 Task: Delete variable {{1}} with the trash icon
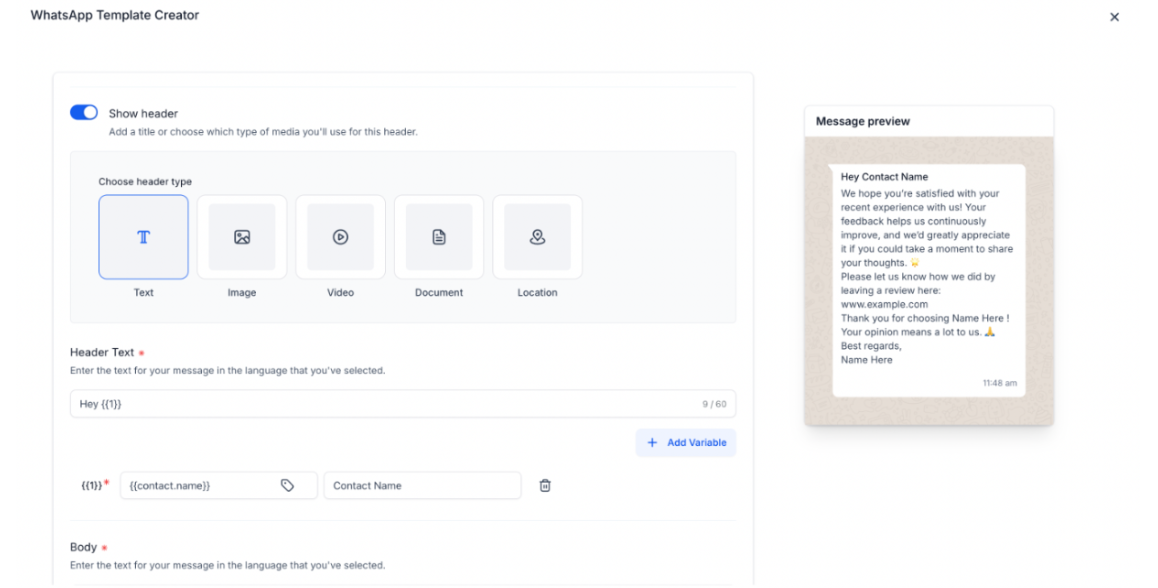pos(545,486)
